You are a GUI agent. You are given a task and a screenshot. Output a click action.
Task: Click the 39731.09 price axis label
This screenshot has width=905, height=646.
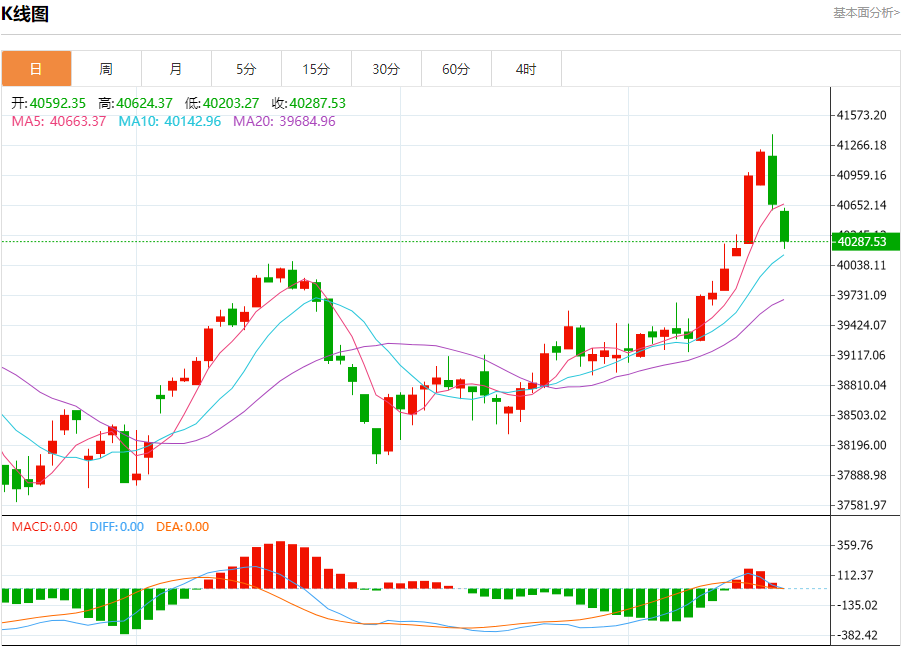point(862,295)
